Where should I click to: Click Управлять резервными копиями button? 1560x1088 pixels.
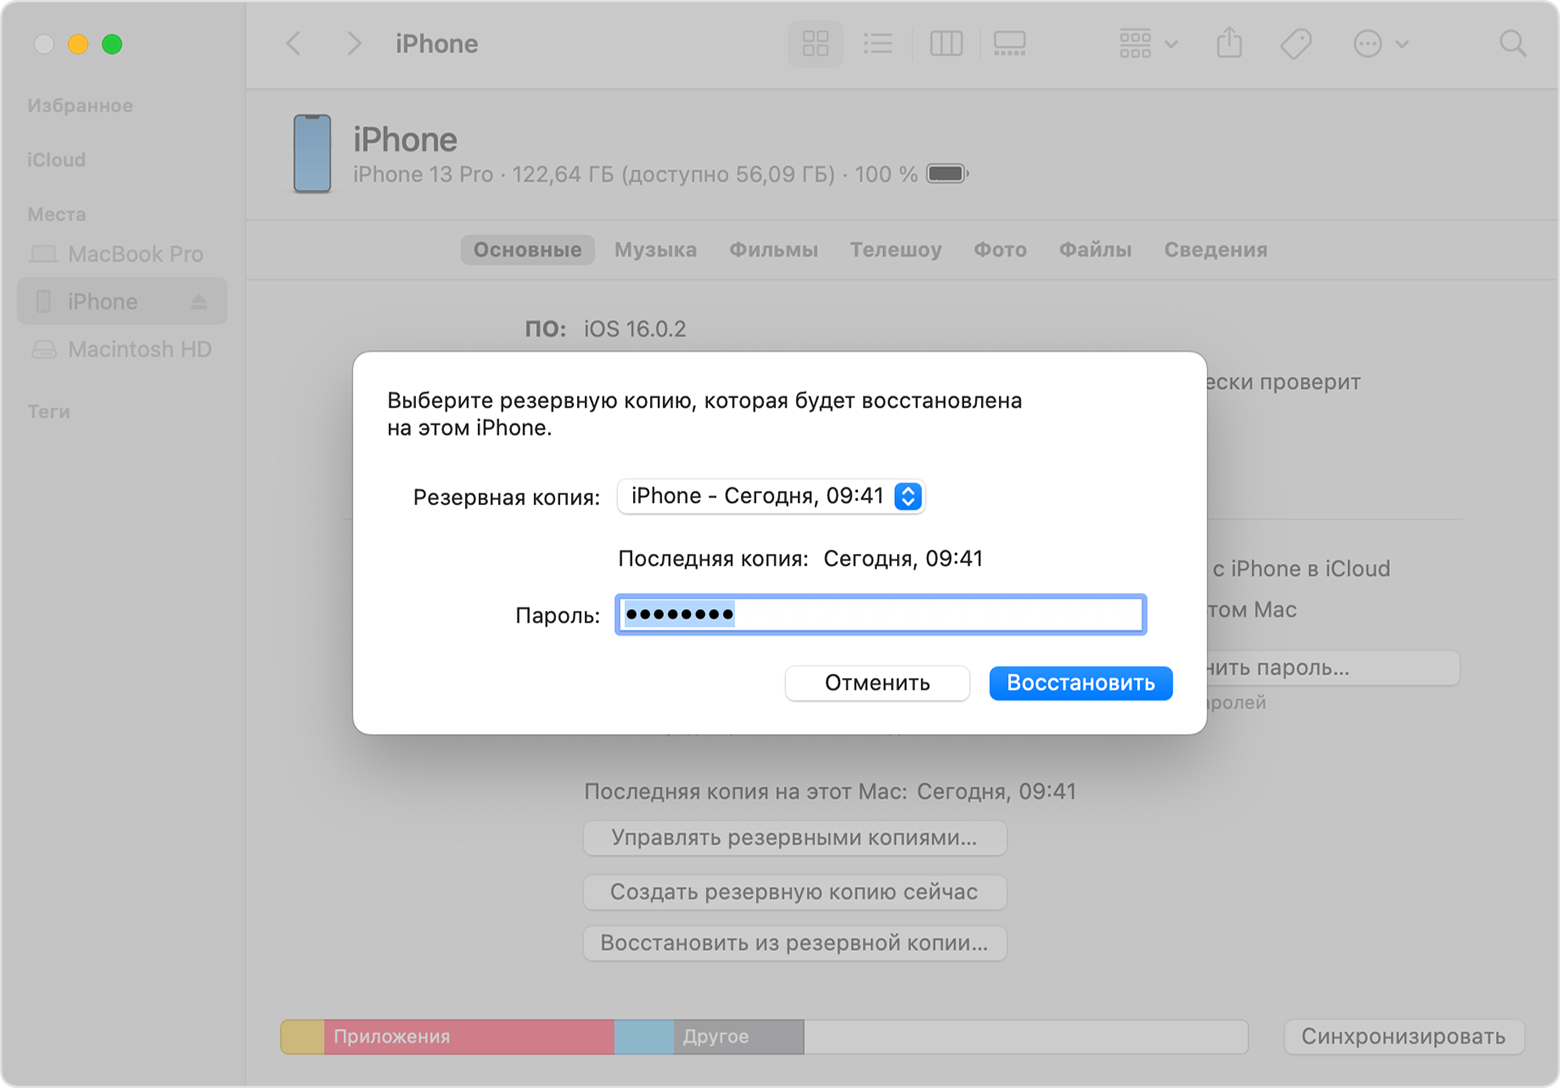(x=794, y=838)
